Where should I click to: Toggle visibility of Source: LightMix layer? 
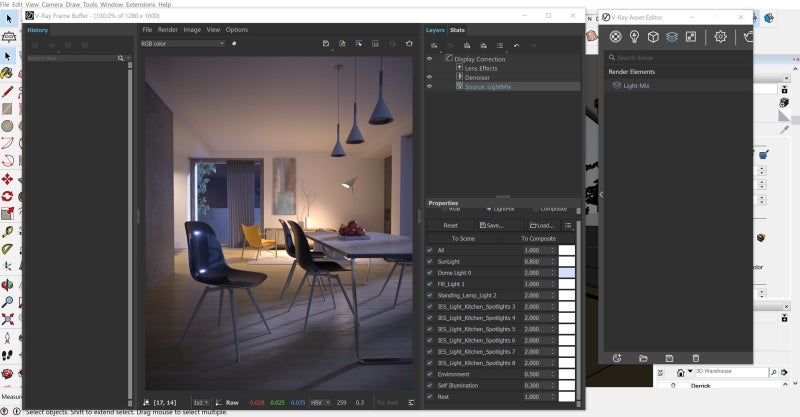[429, 86]
